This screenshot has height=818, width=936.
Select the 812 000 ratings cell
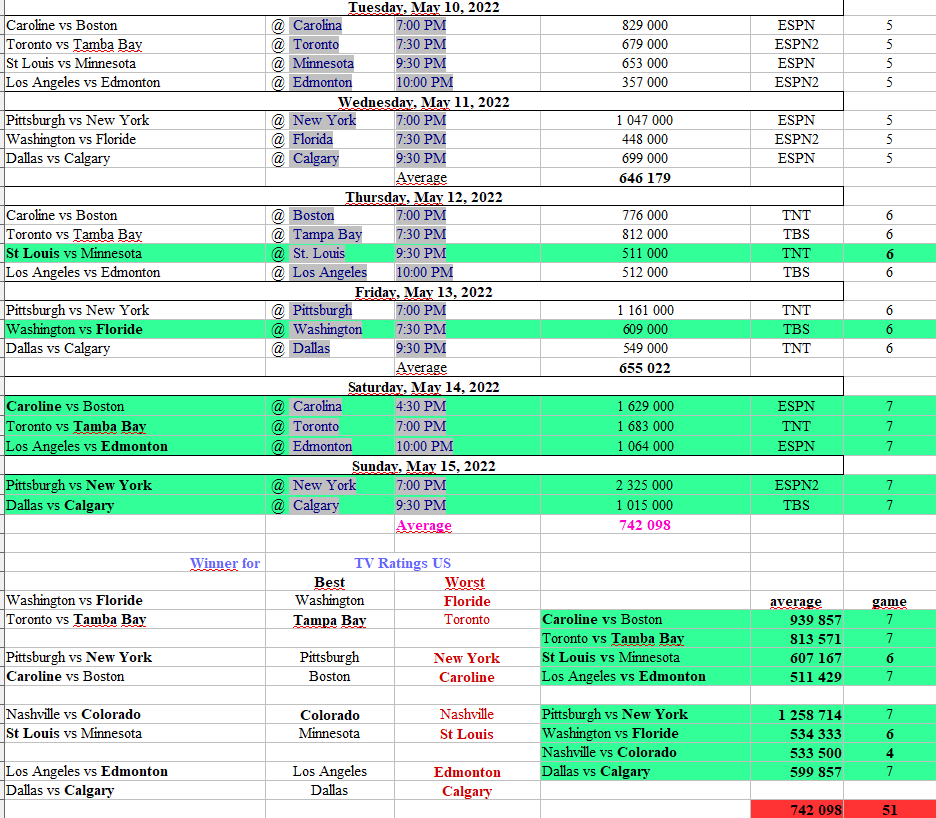645,234
